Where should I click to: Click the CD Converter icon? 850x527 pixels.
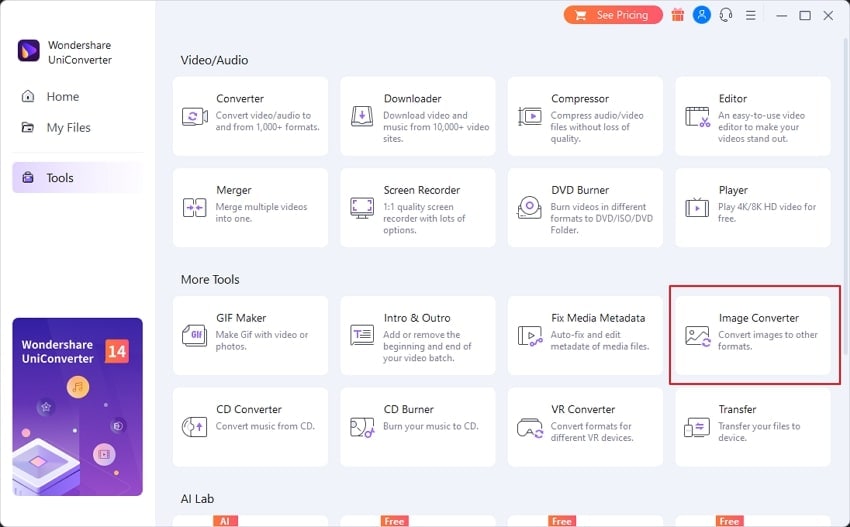pyautogui.click(x=195, y=427)
